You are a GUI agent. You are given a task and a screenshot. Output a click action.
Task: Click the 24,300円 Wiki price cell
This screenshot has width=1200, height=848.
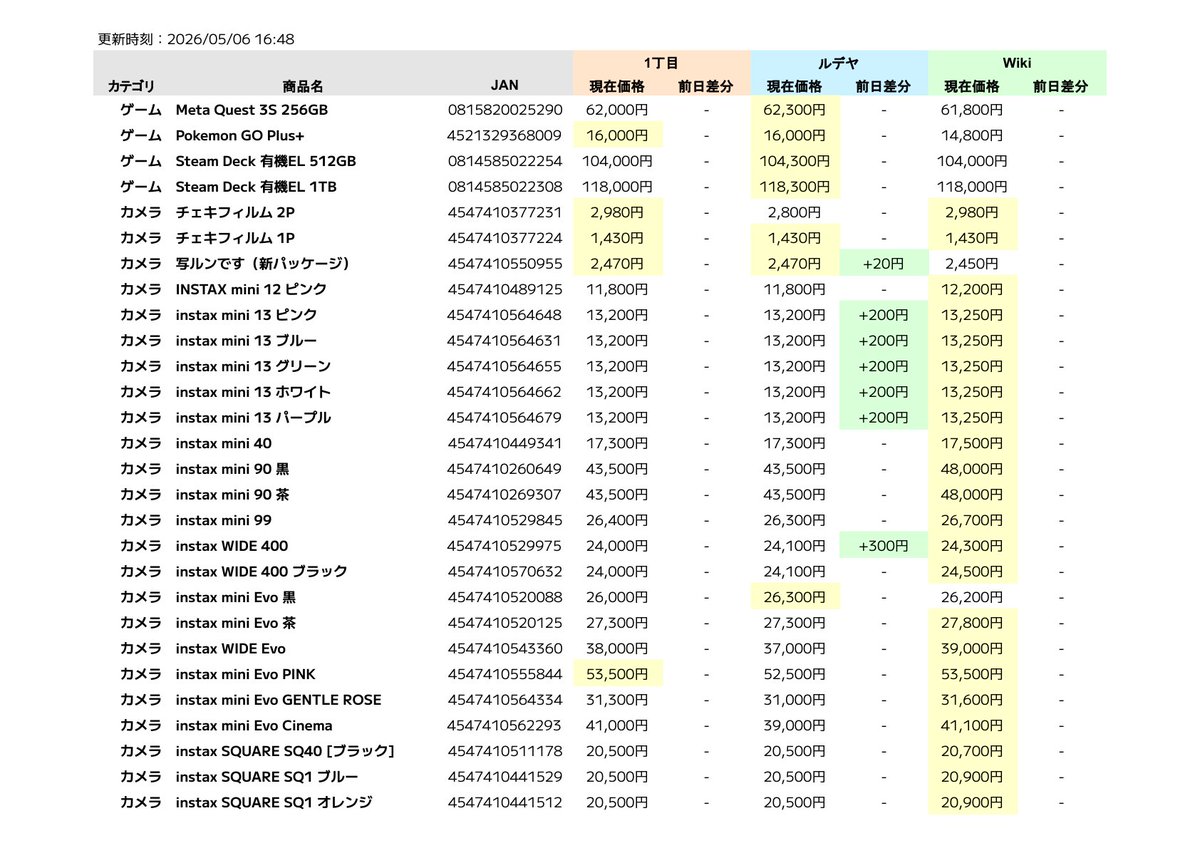972,546
